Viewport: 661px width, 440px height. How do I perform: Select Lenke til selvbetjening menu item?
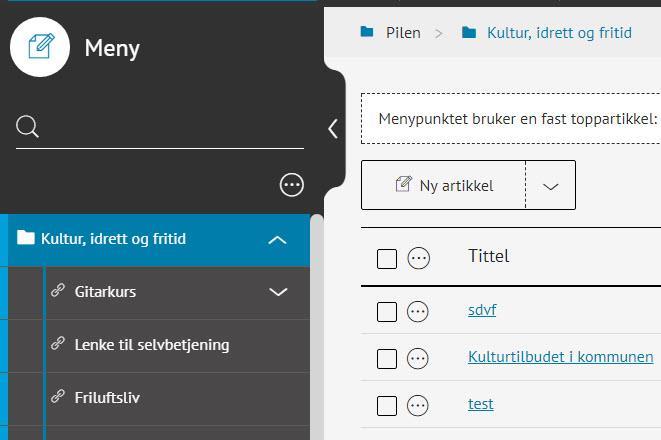[x=152, y=345]
